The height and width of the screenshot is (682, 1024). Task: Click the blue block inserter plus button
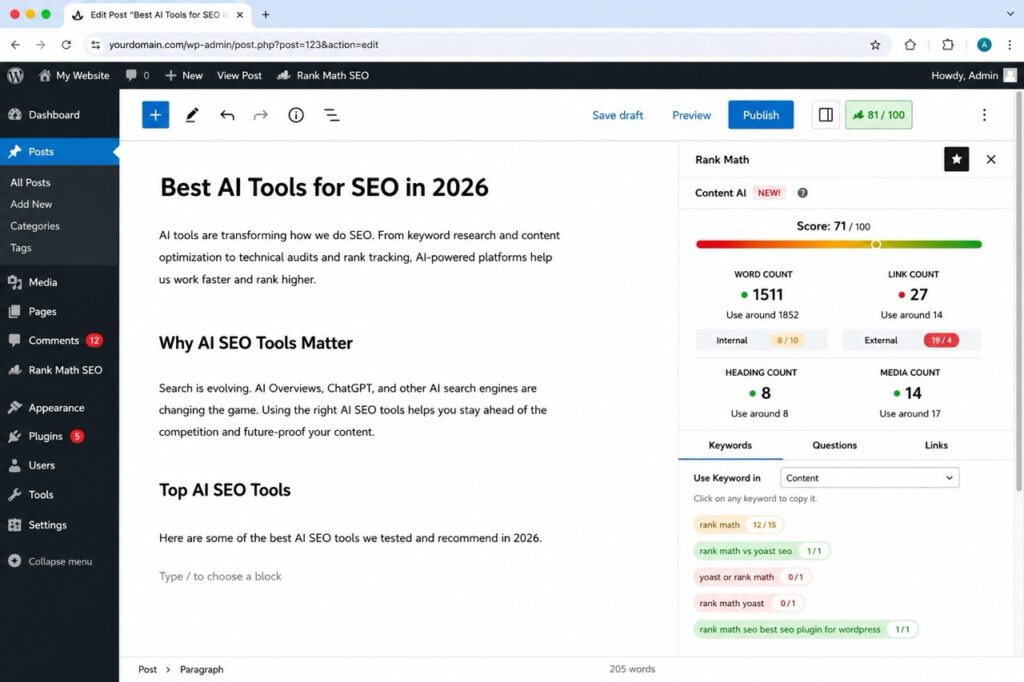pyautogui.click(x=155, y=115)
